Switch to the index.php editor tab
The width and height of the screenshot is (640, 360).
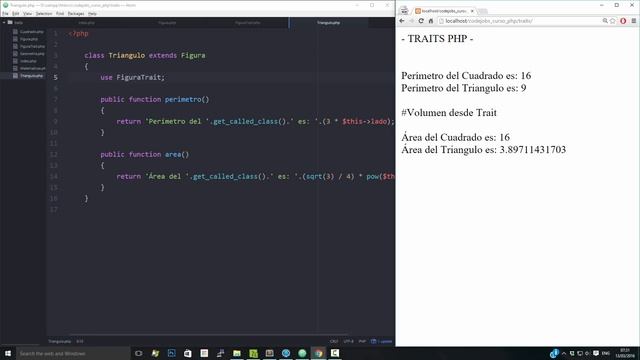click(x=87, y=23)
